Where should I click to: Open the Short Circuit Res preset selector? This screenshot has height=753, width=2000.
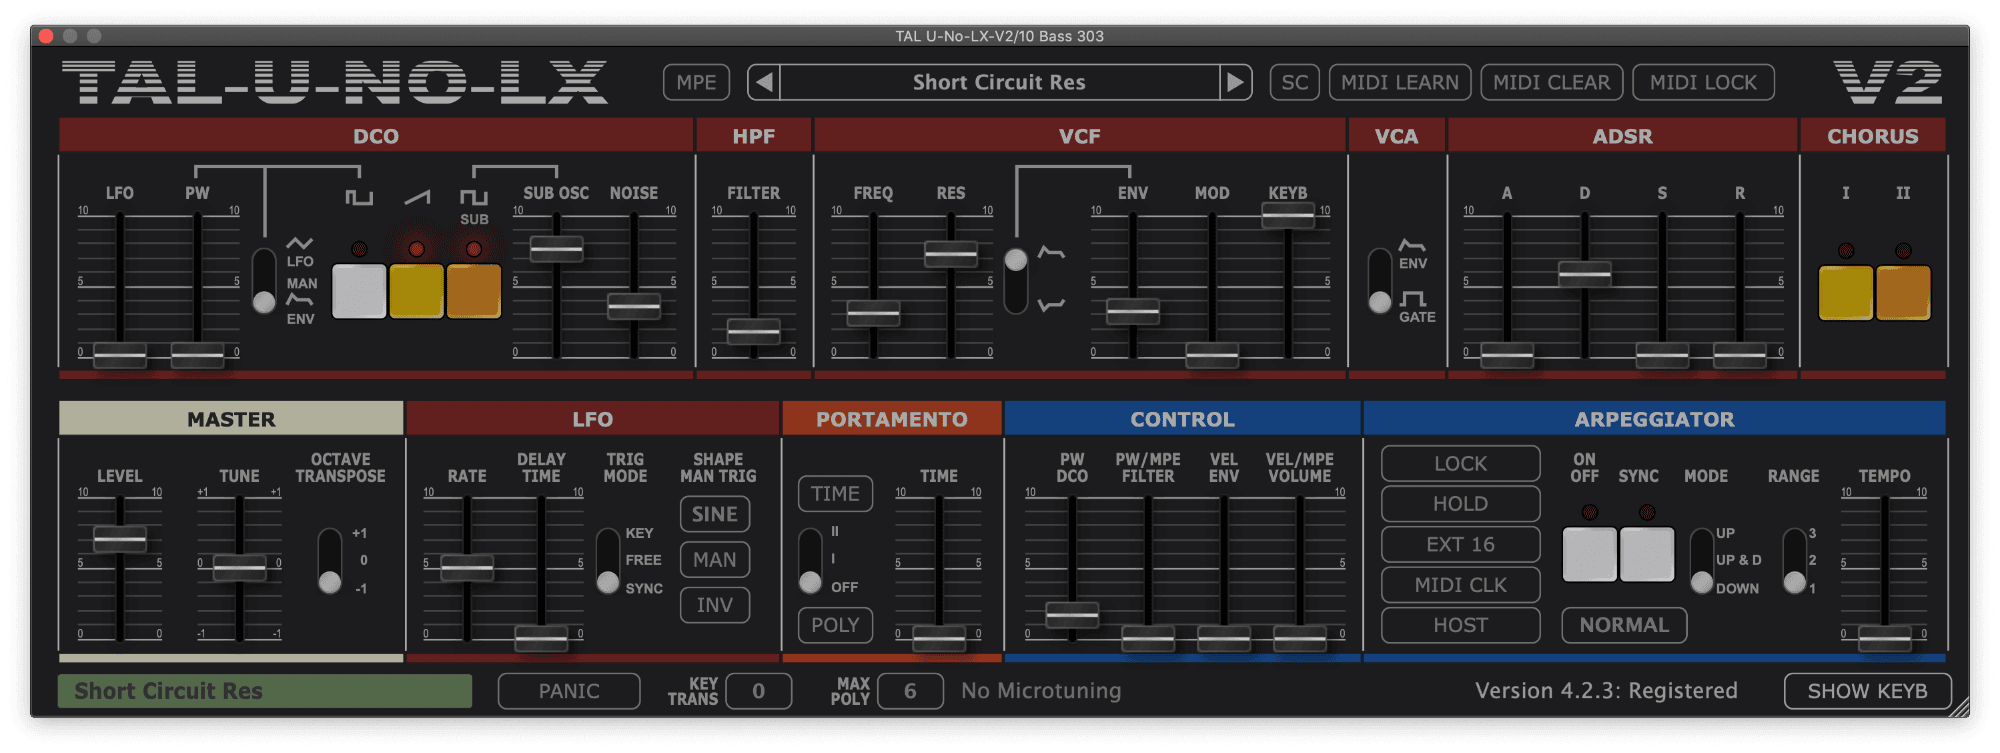pyautogui.click(x=998, y=82)
